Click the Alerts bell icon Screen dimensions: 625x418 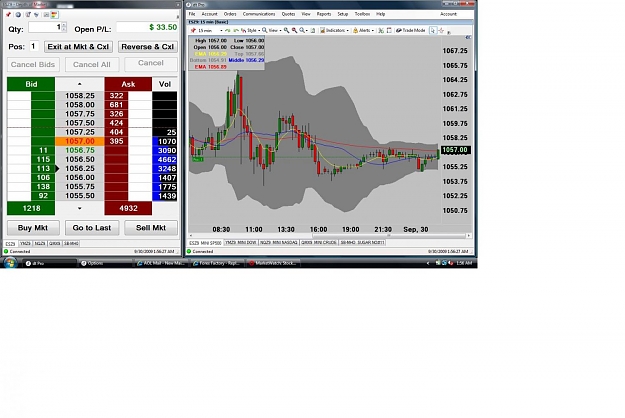pyautogui.click(x=356, y=30)
